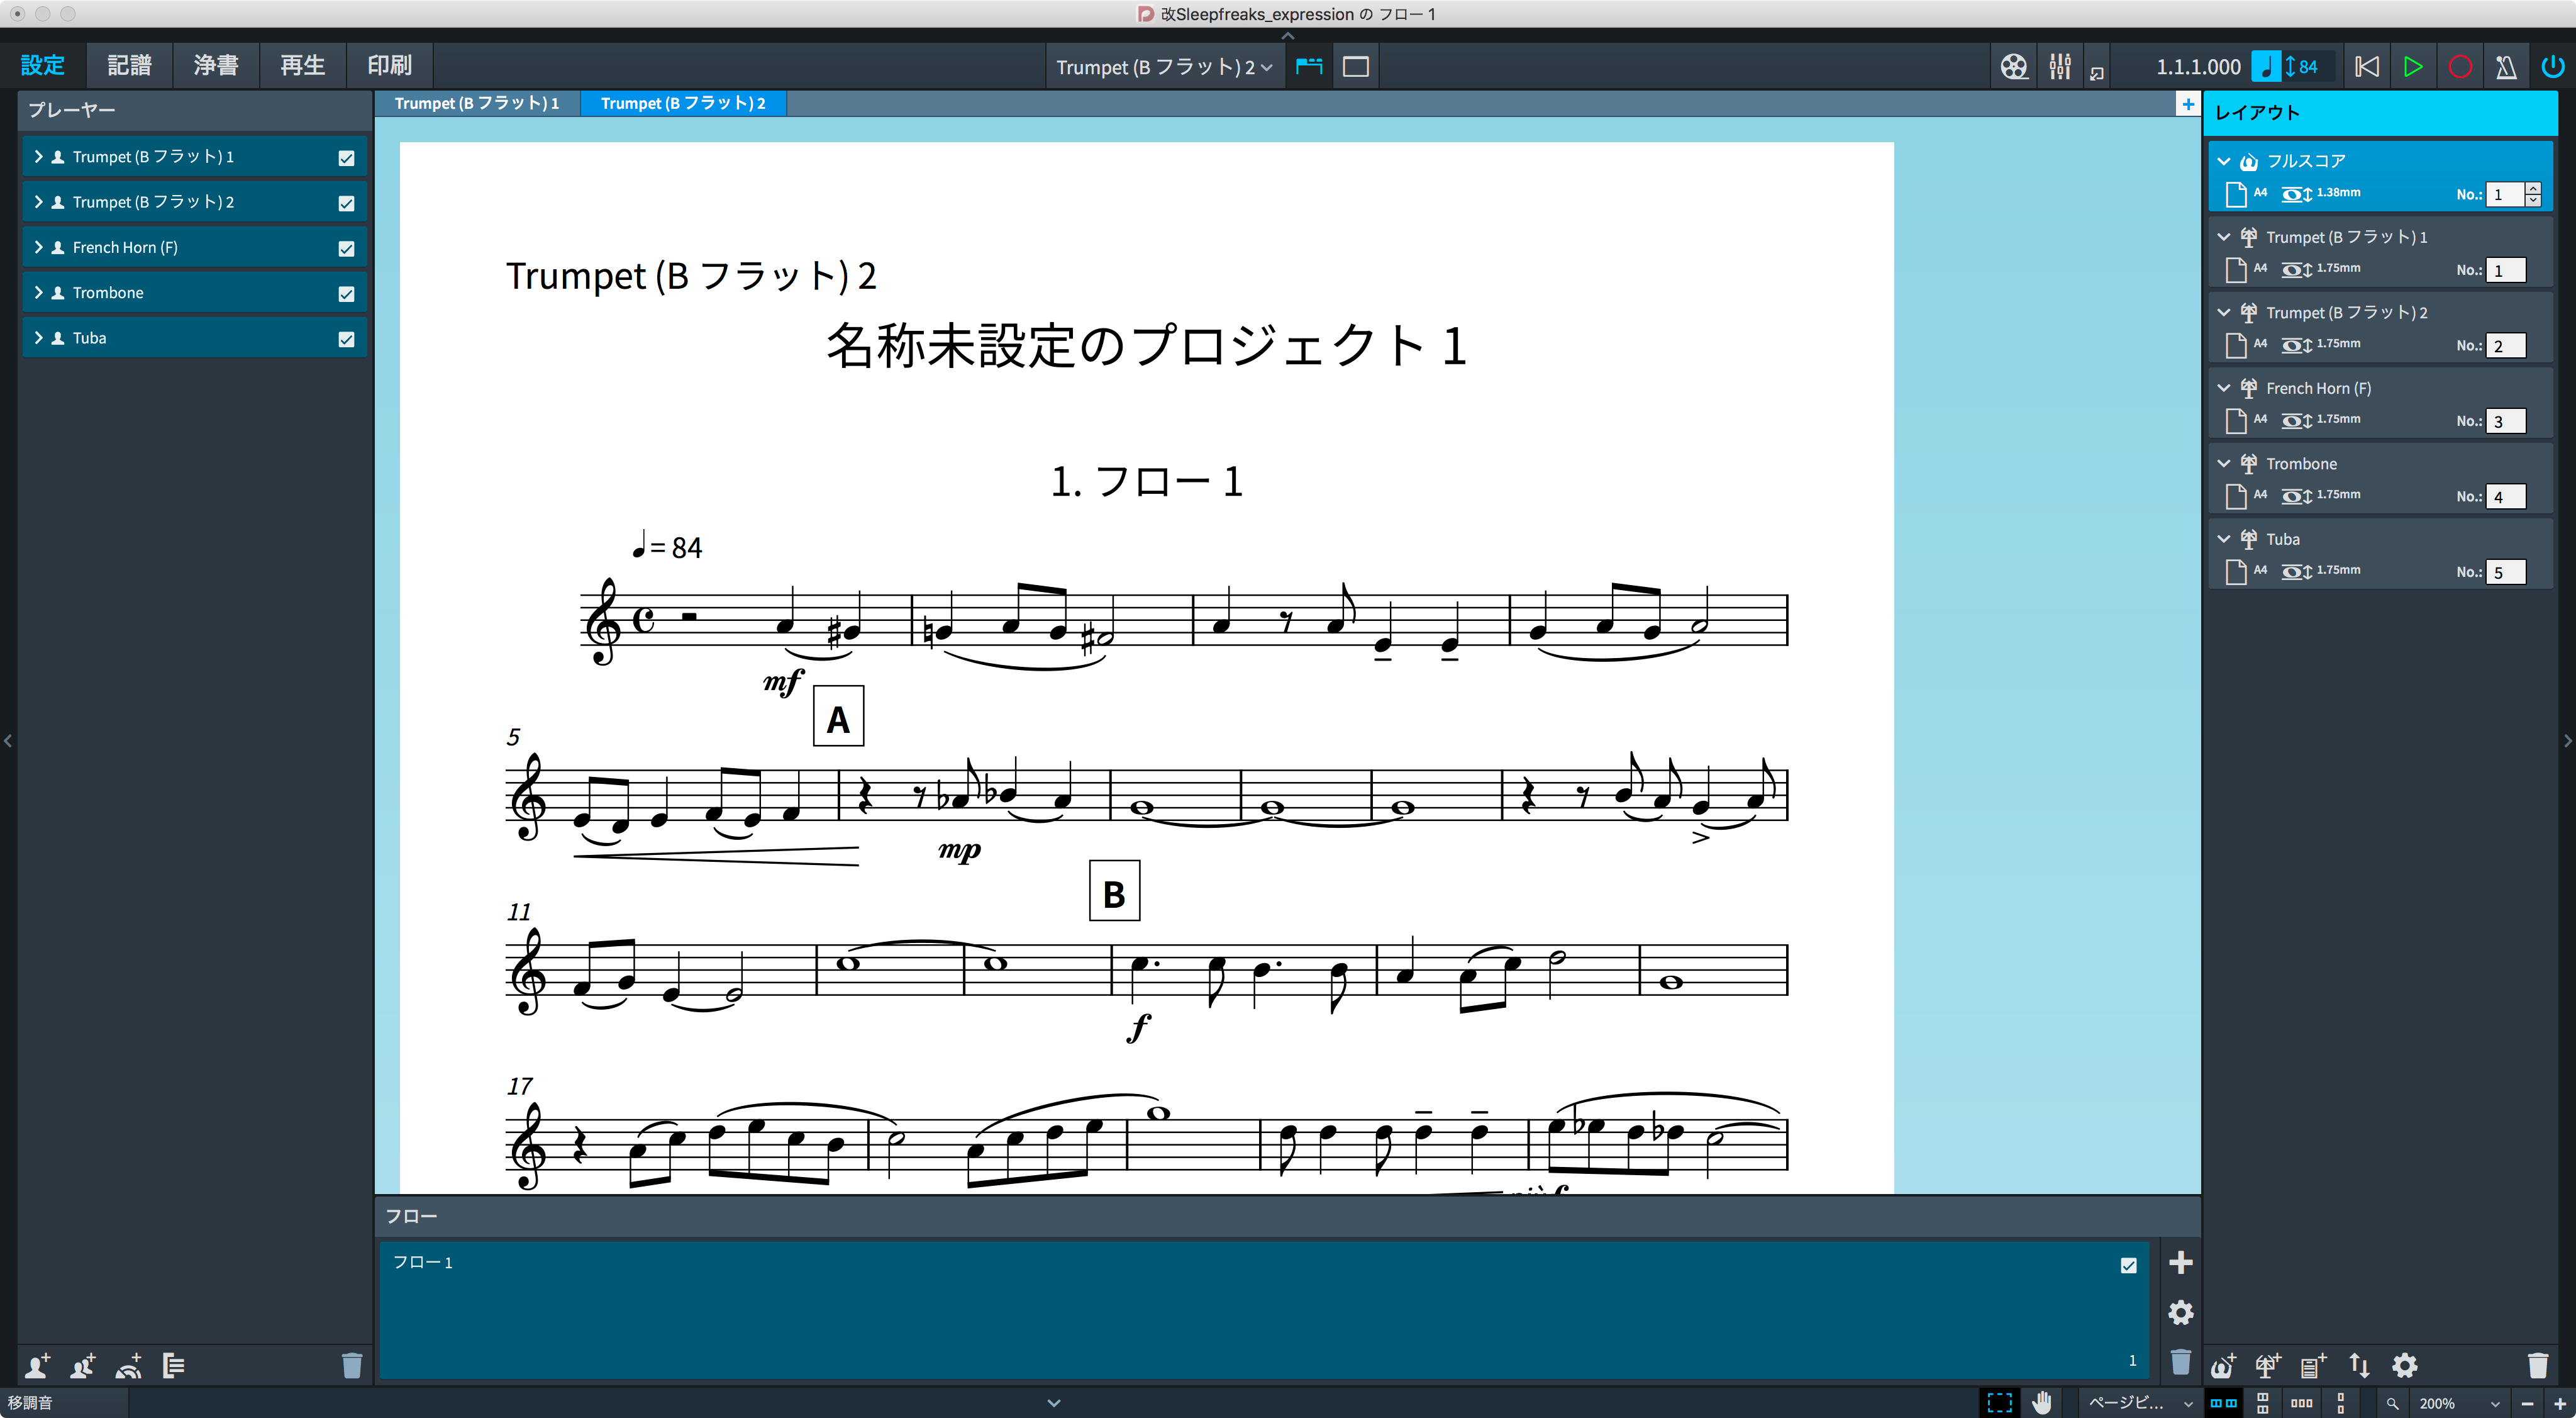Open the Trumpet (B フラット) 2 layout selector dropdown

coord(1164,67)
